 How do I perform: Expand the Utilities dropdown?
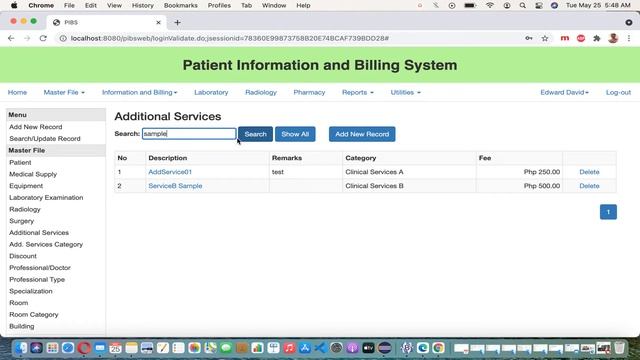click(x=405, y=92)
